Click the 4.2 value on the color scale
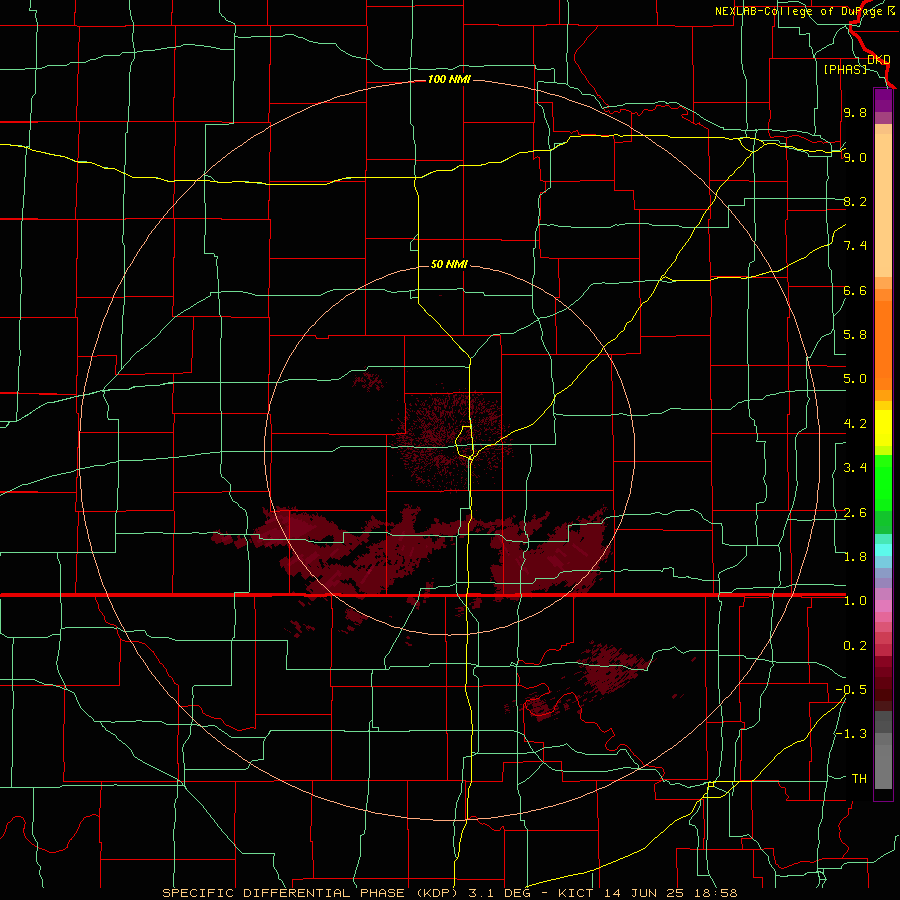 pyautogui.click(x=855, y=424)
